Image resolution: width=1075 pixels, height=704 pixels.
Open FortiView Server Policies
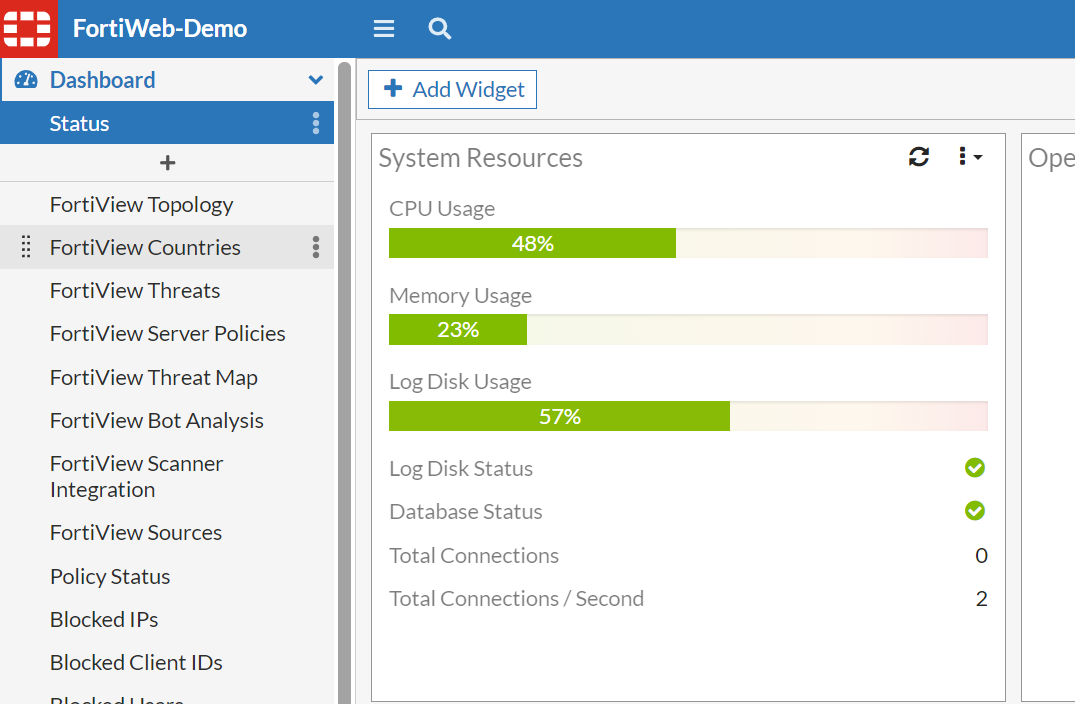(x=168, y=333)
